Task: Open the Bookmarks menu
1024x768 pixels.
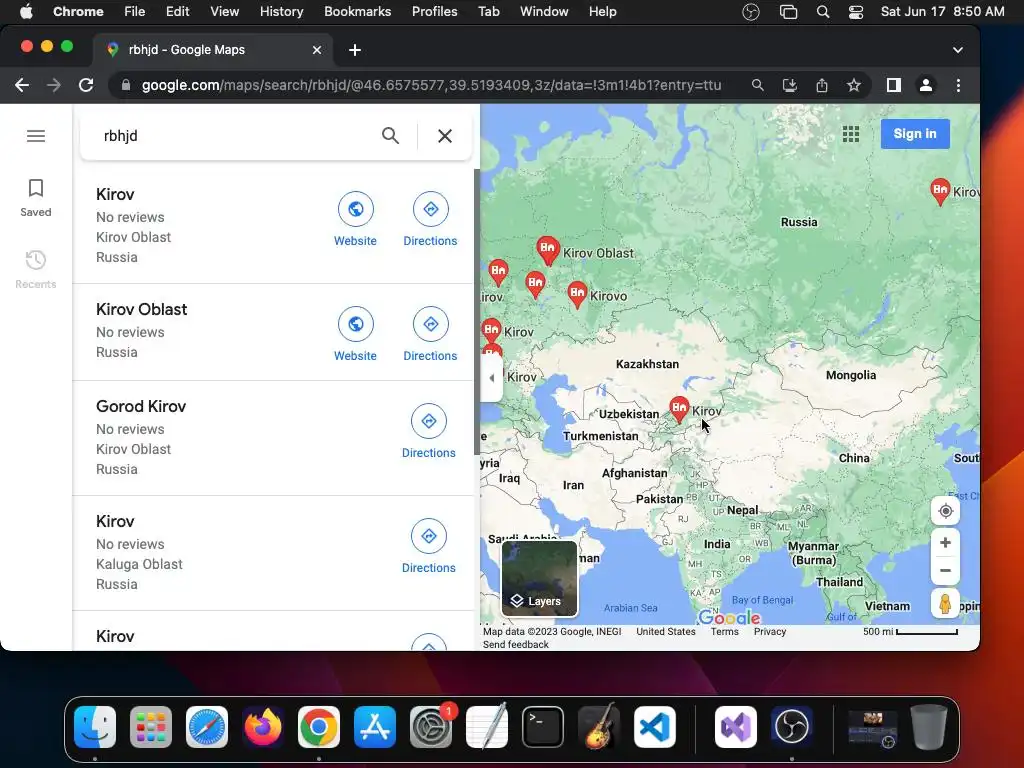Action: click(x=357, y=12)
